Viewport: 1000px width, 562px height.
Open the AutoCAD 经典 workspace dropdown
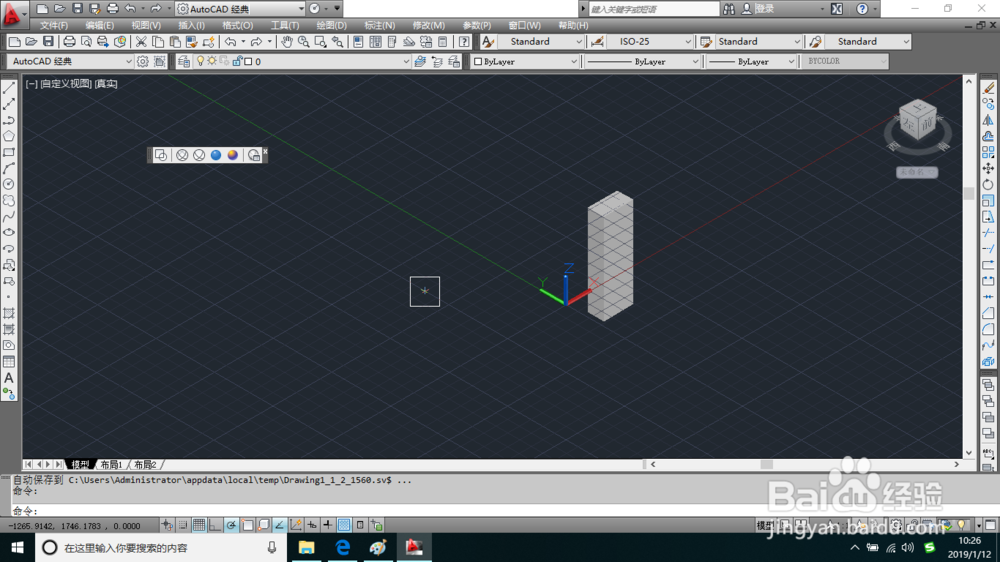click(70, 61)
